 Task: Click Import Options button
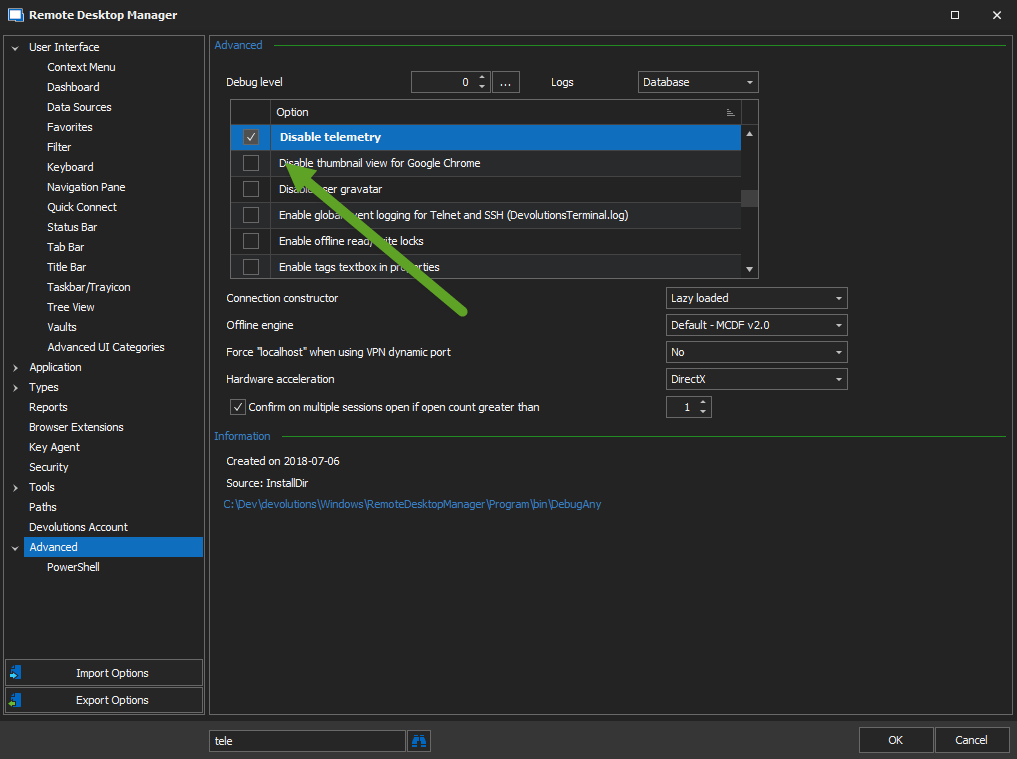(104, 673)
